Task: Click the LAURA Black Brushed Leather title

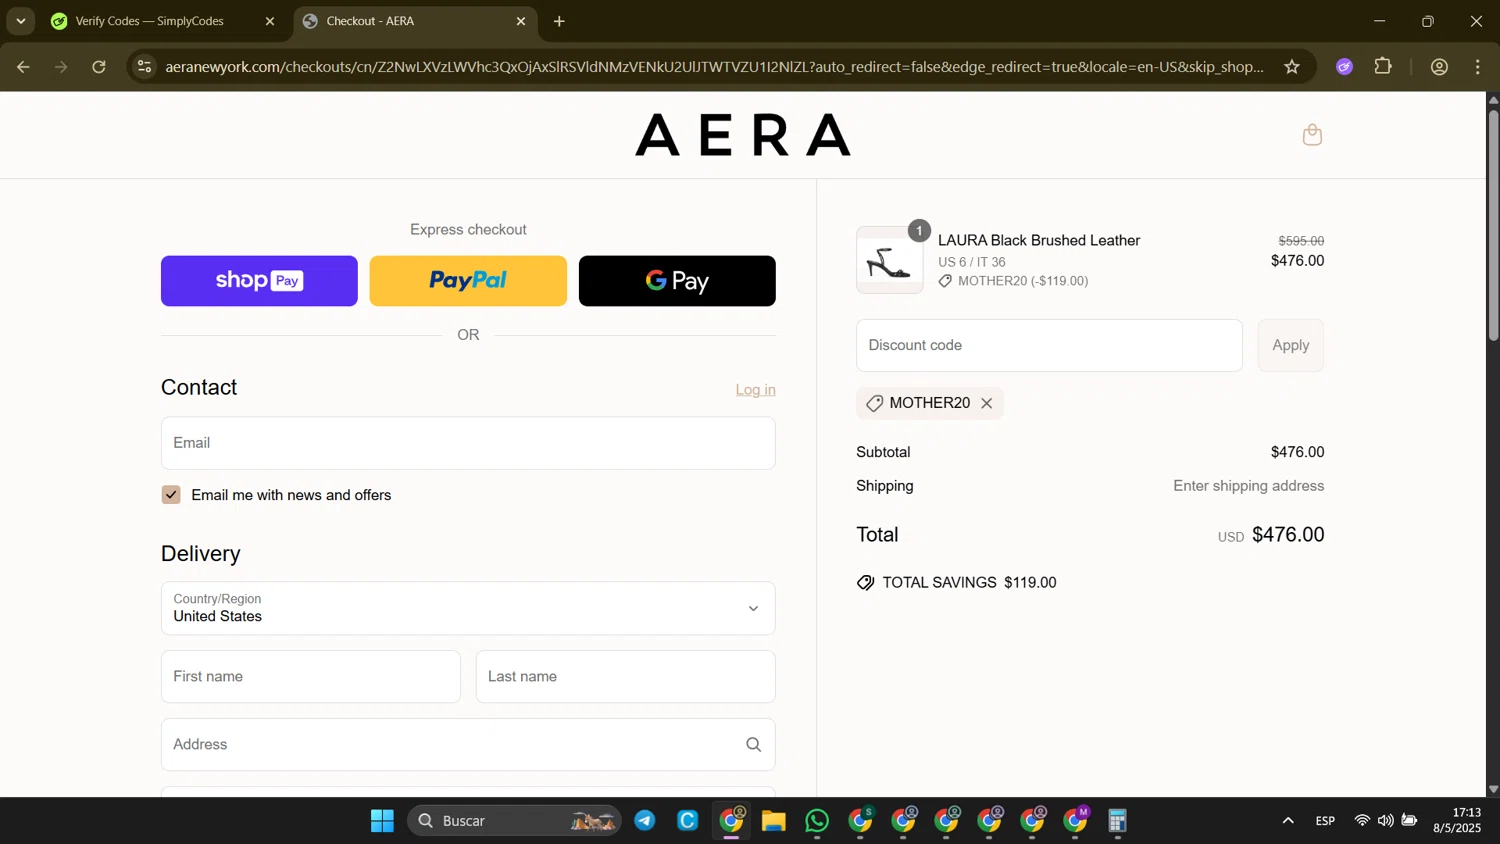Action: (x=1039, y=241)
